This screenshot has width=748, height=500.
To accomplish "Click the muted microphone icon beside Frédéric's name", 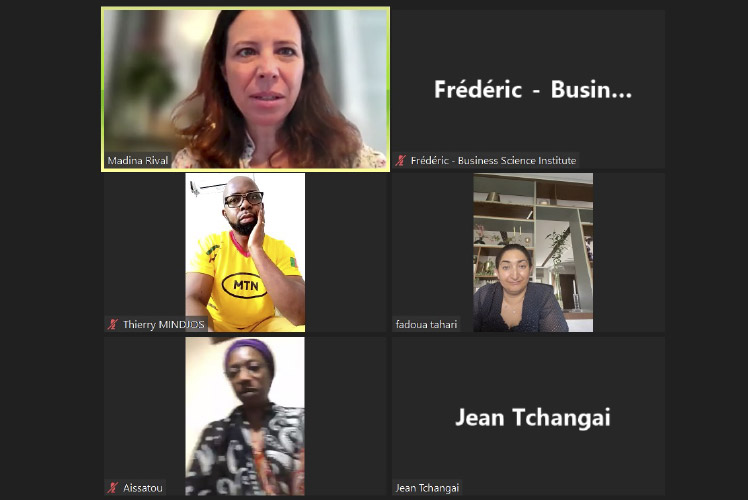I will [x=401, y=160].
